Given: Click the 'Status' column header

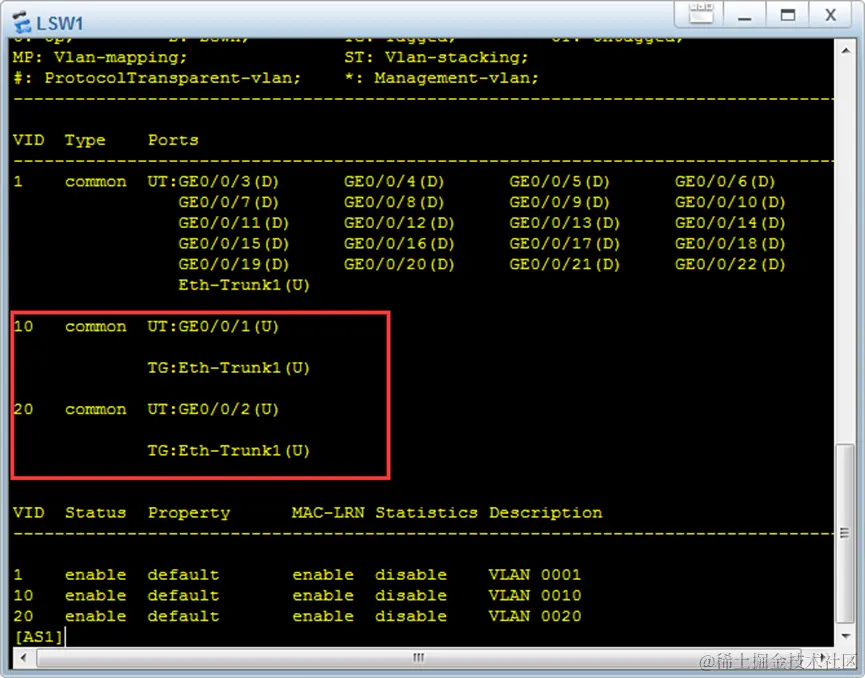Looking at the screenshot, I should [95, 512].
